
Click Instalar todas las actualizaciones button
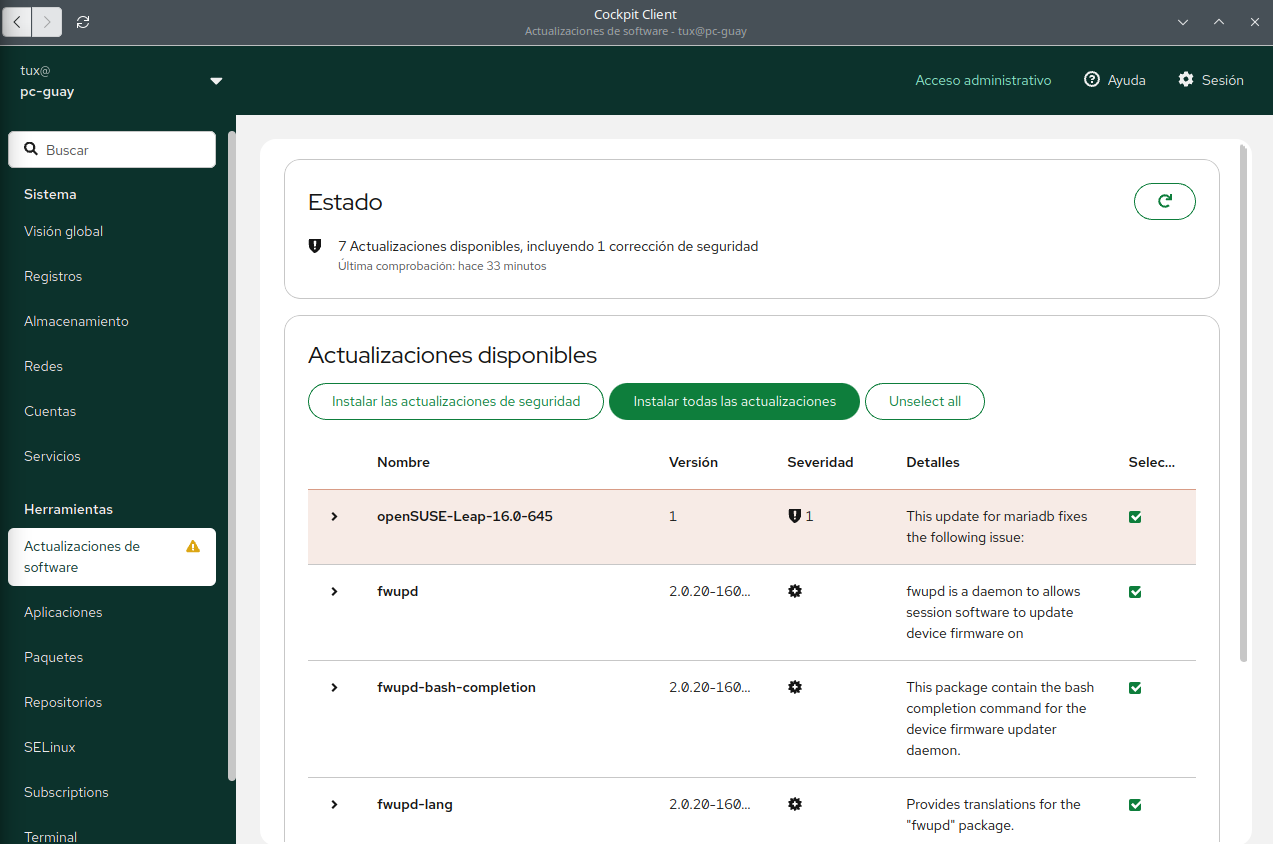pyautogui.click(x=734, y=401)
